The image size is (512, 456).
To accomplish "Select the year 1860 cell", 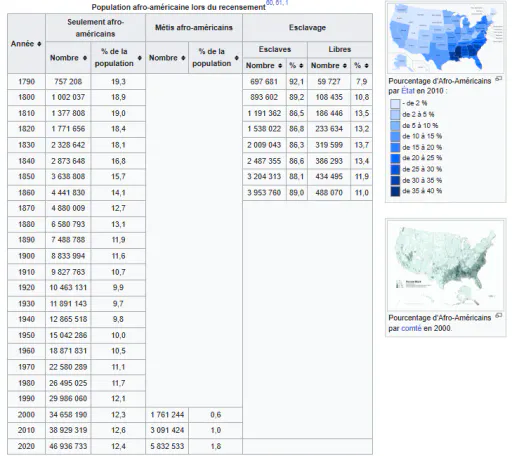I will point(26,193).
